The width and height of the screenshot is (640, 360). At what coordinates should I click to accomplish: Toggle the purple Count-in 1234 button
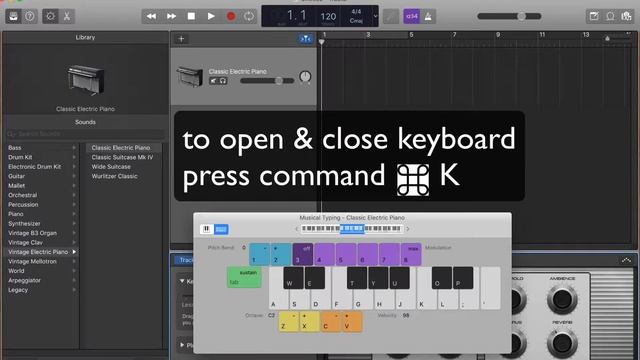click(x=412, y=16)
